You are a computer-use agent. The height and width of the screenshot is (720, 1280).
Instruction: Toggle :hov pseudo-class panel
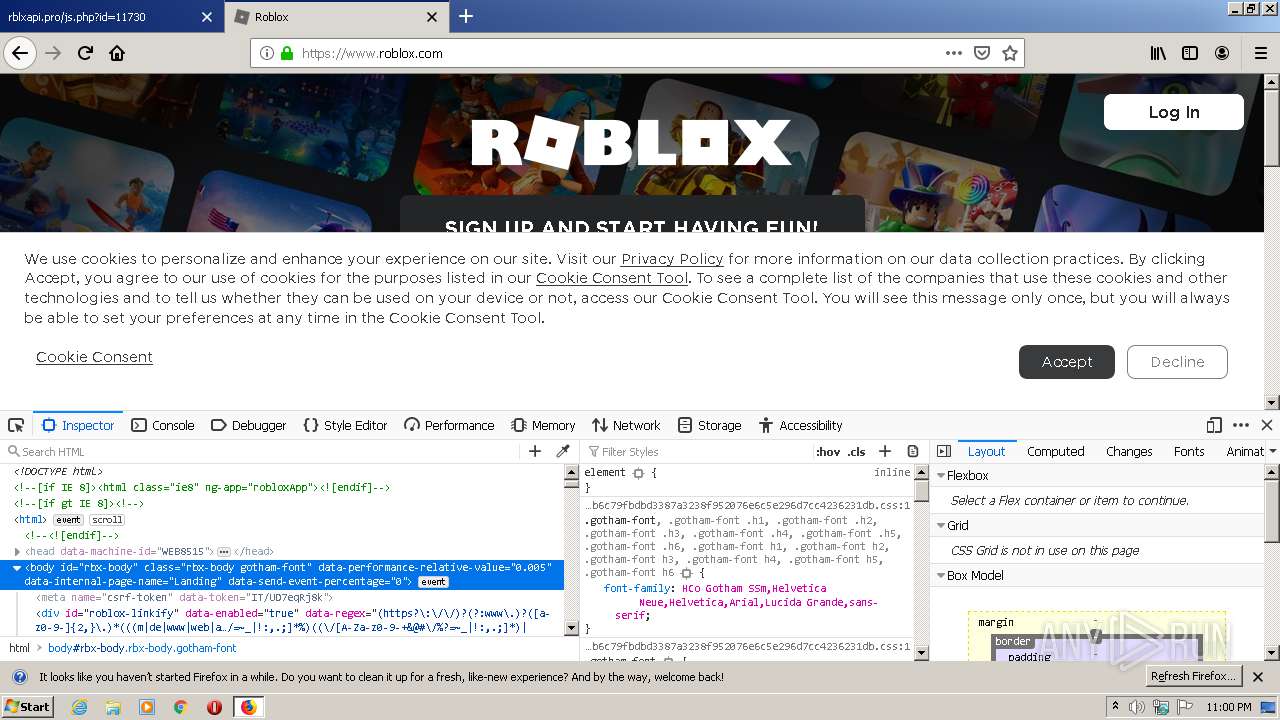[828, 452]
